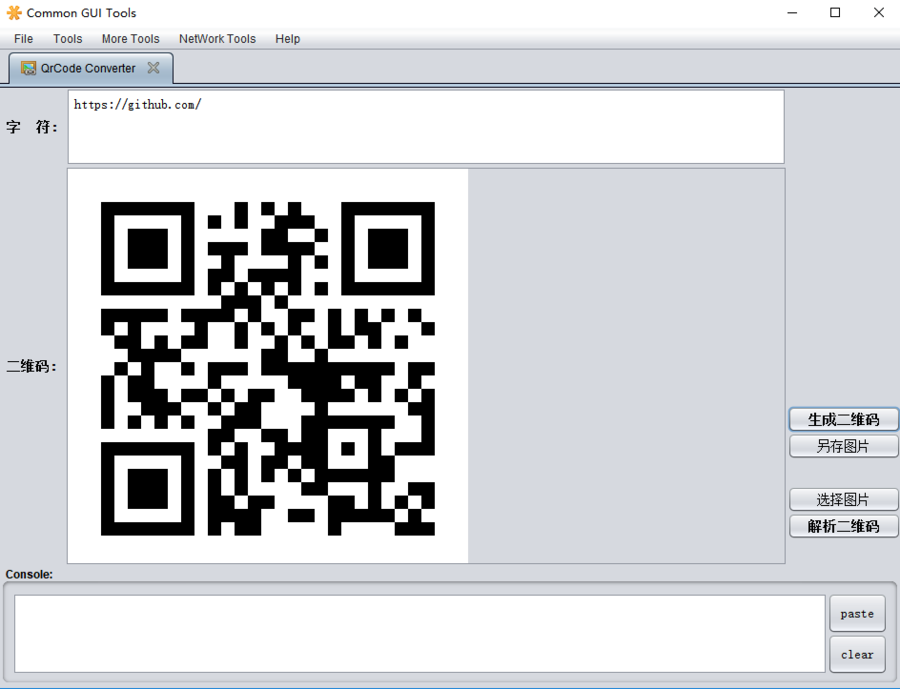Click the minimize button in the title bar
900x689 pixels.
(x=792, y=12)
